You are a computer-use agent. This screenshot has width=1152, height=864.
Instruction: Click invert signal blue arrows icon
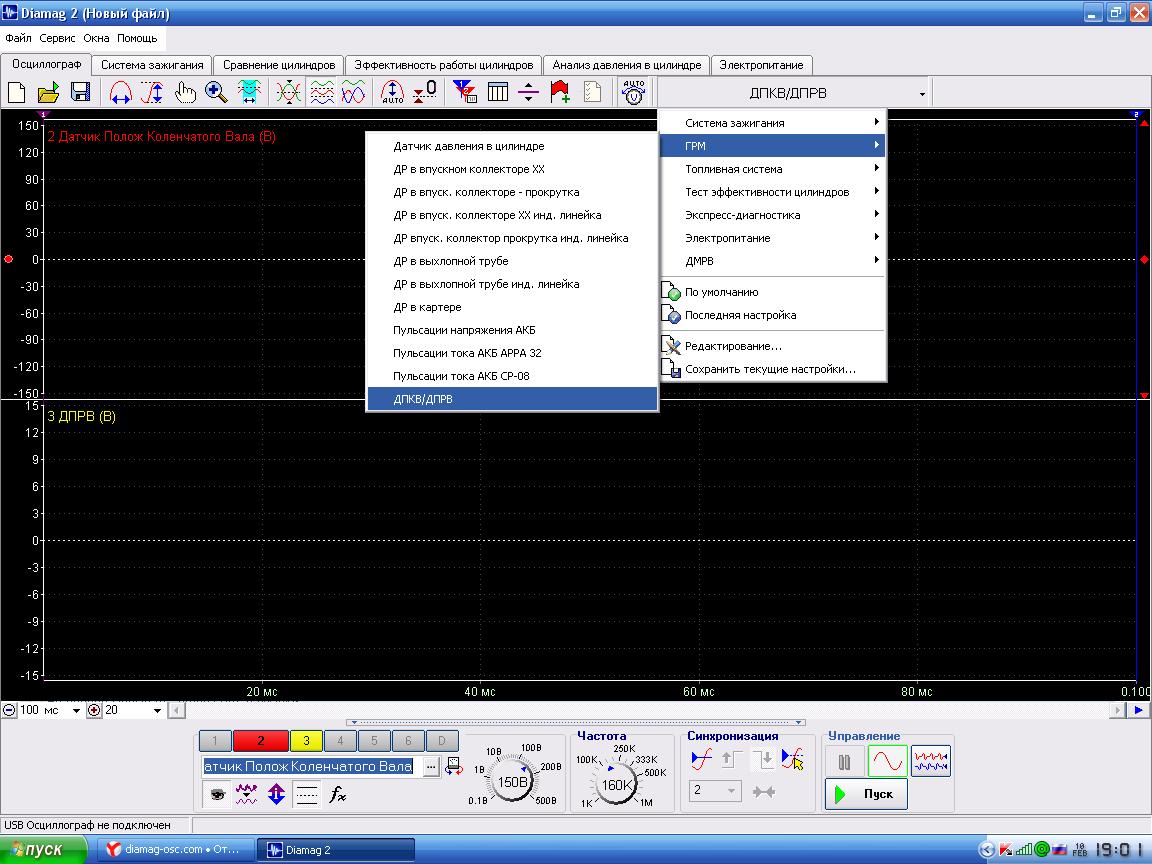[x=276, y=794]
